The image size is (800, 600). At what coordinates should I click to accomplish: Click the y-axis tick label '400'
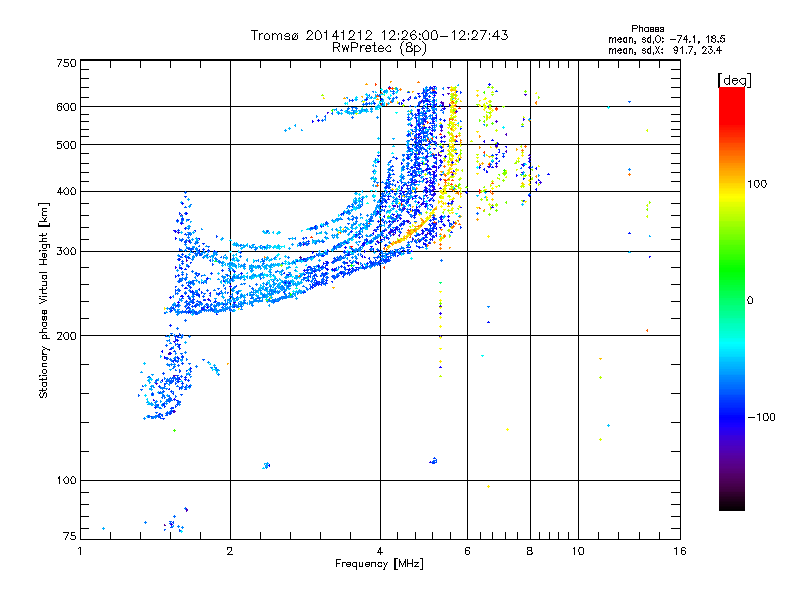[x=66, y=191]
